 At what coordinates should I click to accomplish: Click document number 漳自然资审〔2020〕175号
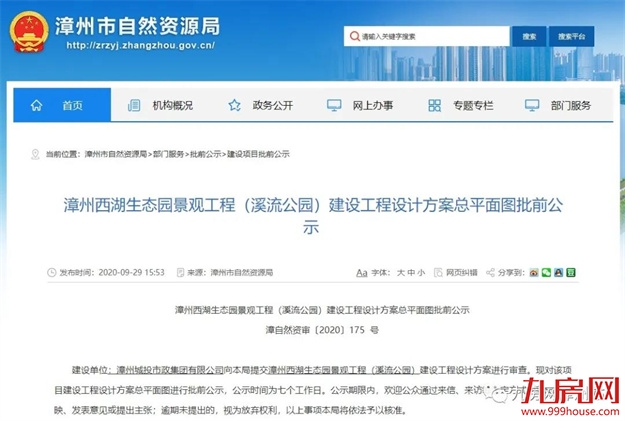(322, 330)
